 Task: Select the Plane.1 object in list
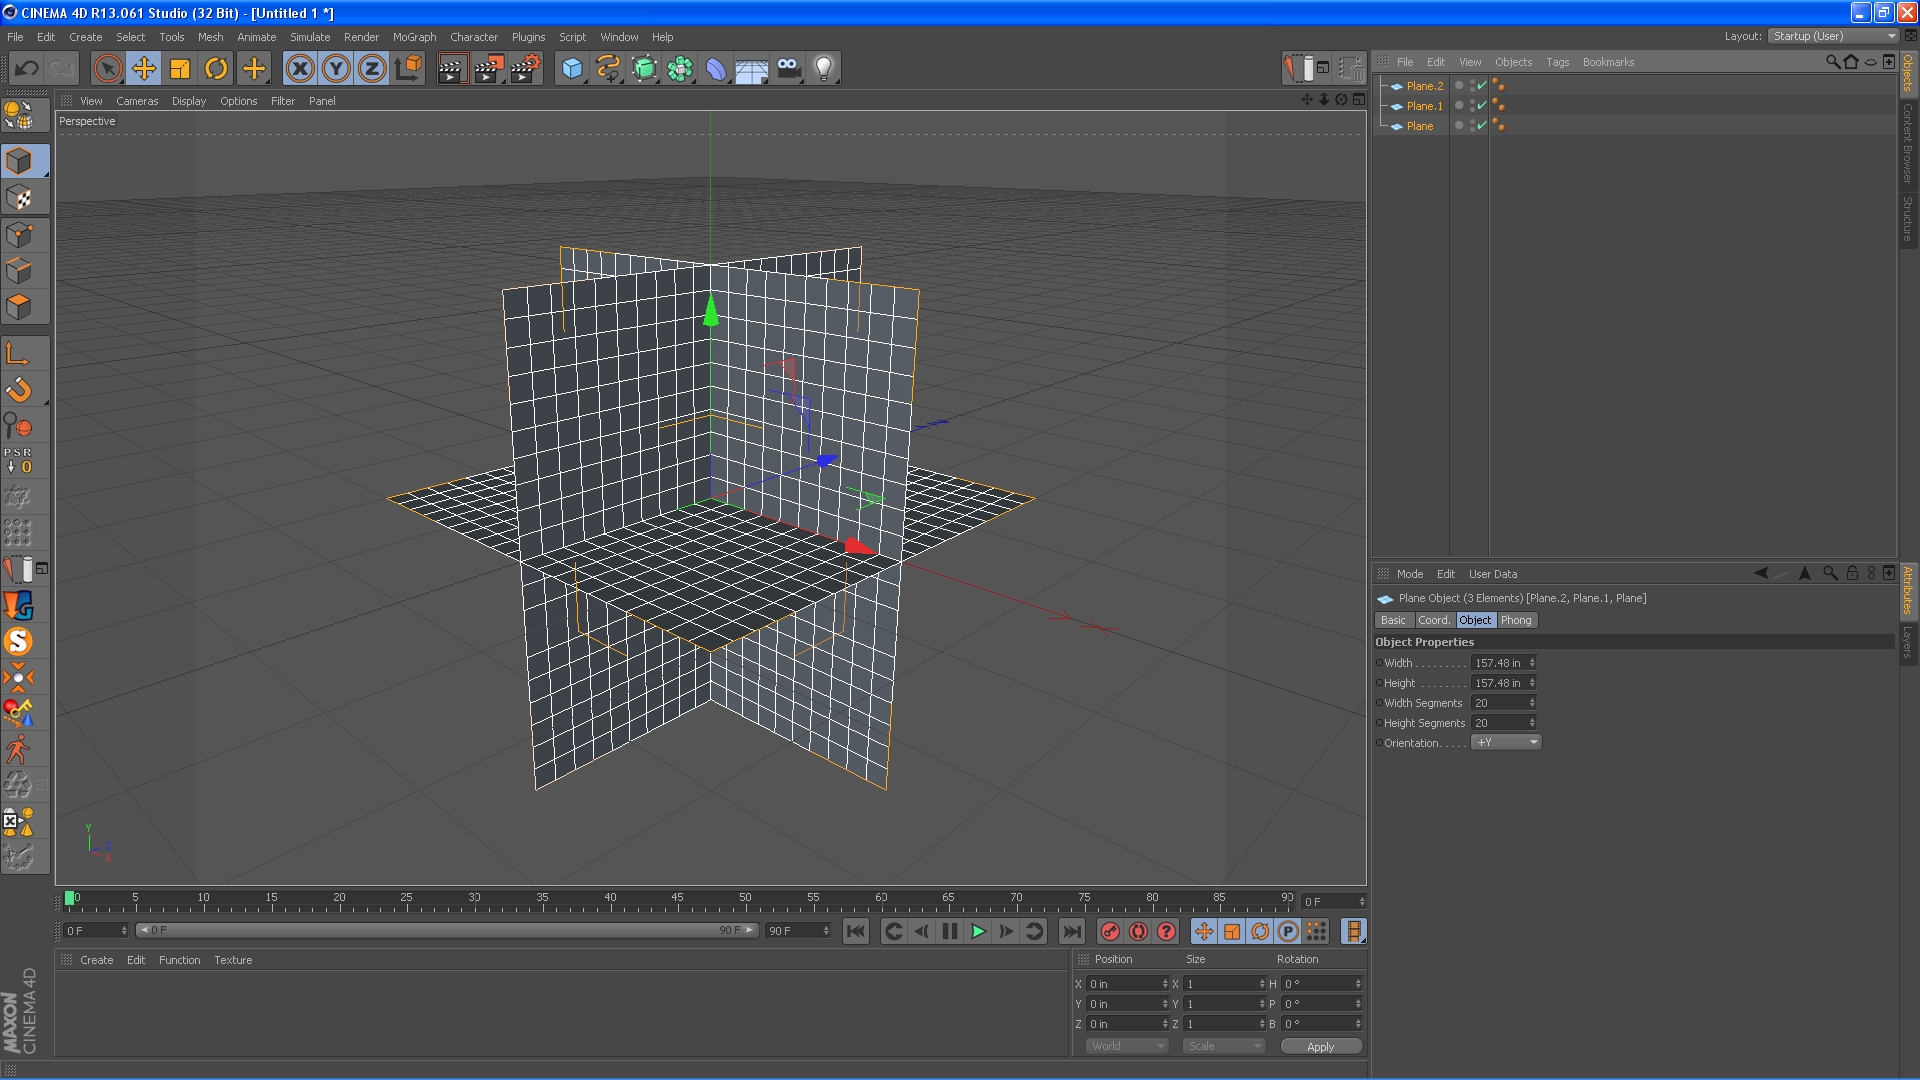[1424, 106]
